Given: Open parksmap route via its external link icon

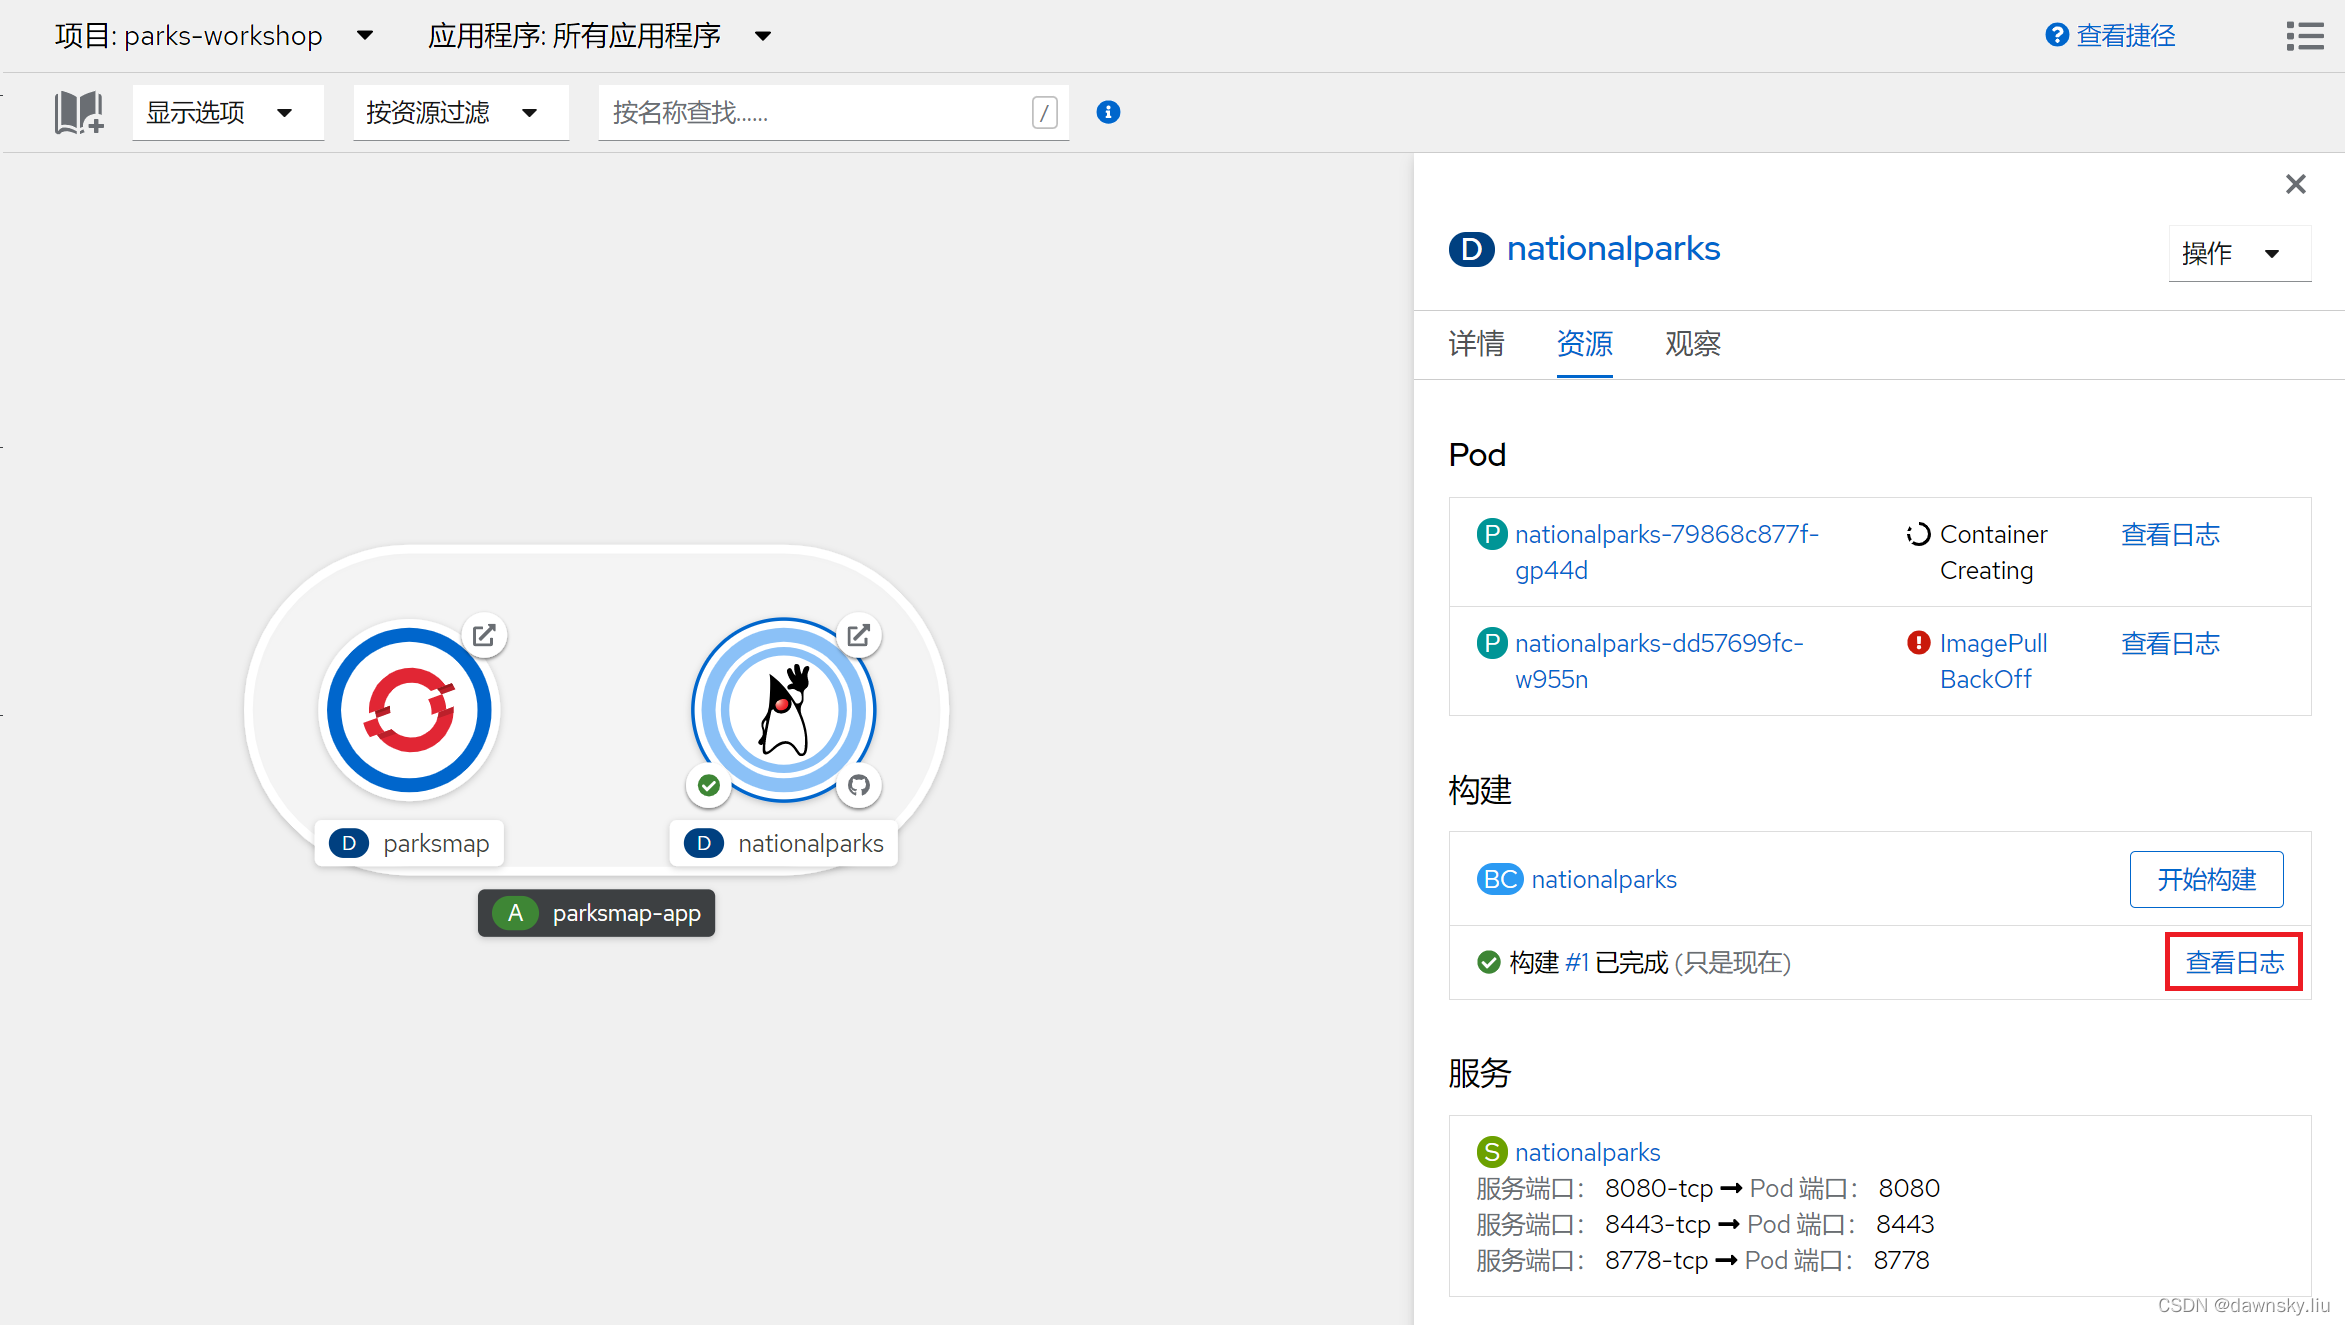Looking at the screenshot, I should pyautogui.click(x=484, y=635).
